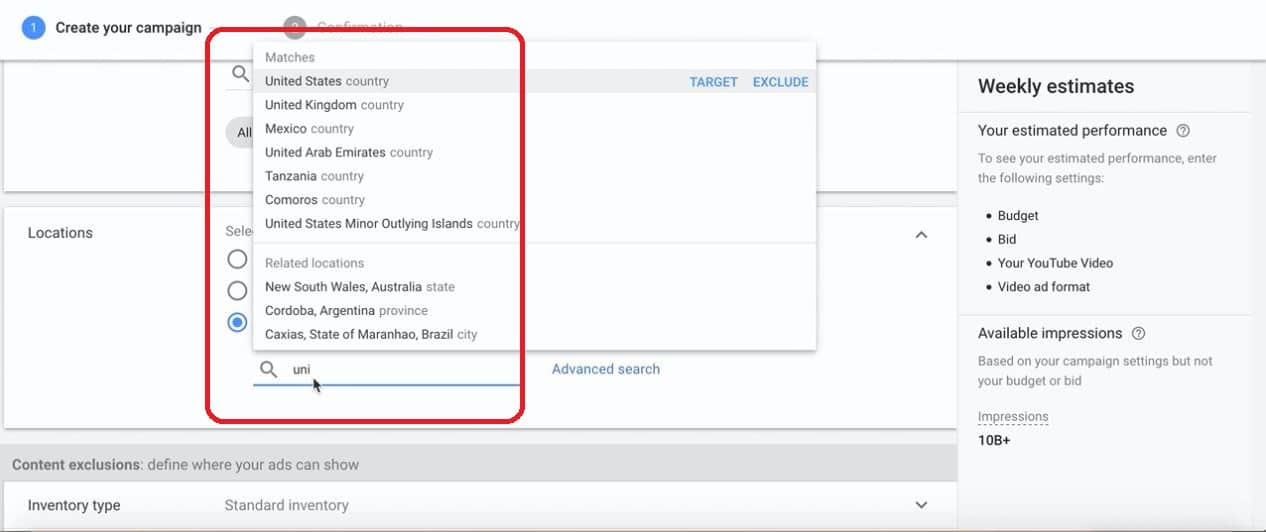Screen dimensions: 1266x532
Task: Choose United Kingdom country suggestion
Action: tap(535, 105)
